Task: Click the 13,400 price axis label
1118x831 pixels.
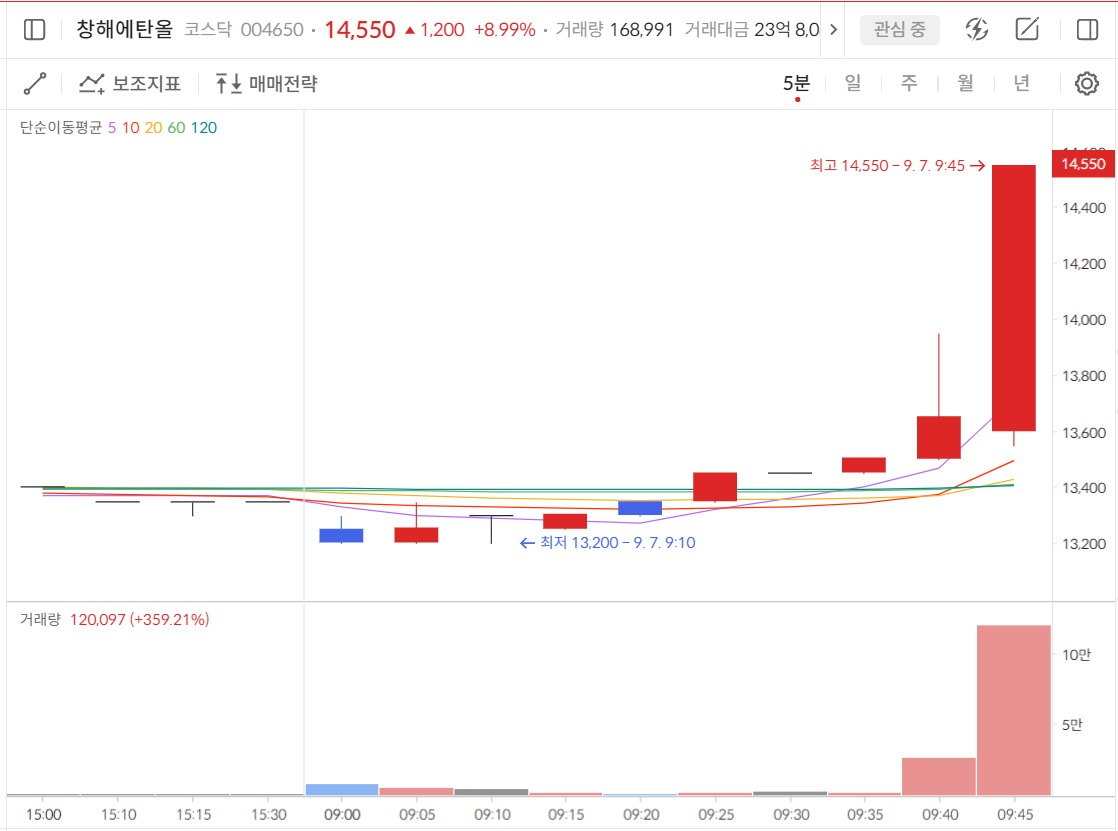Action: [x=1084, y=488]
